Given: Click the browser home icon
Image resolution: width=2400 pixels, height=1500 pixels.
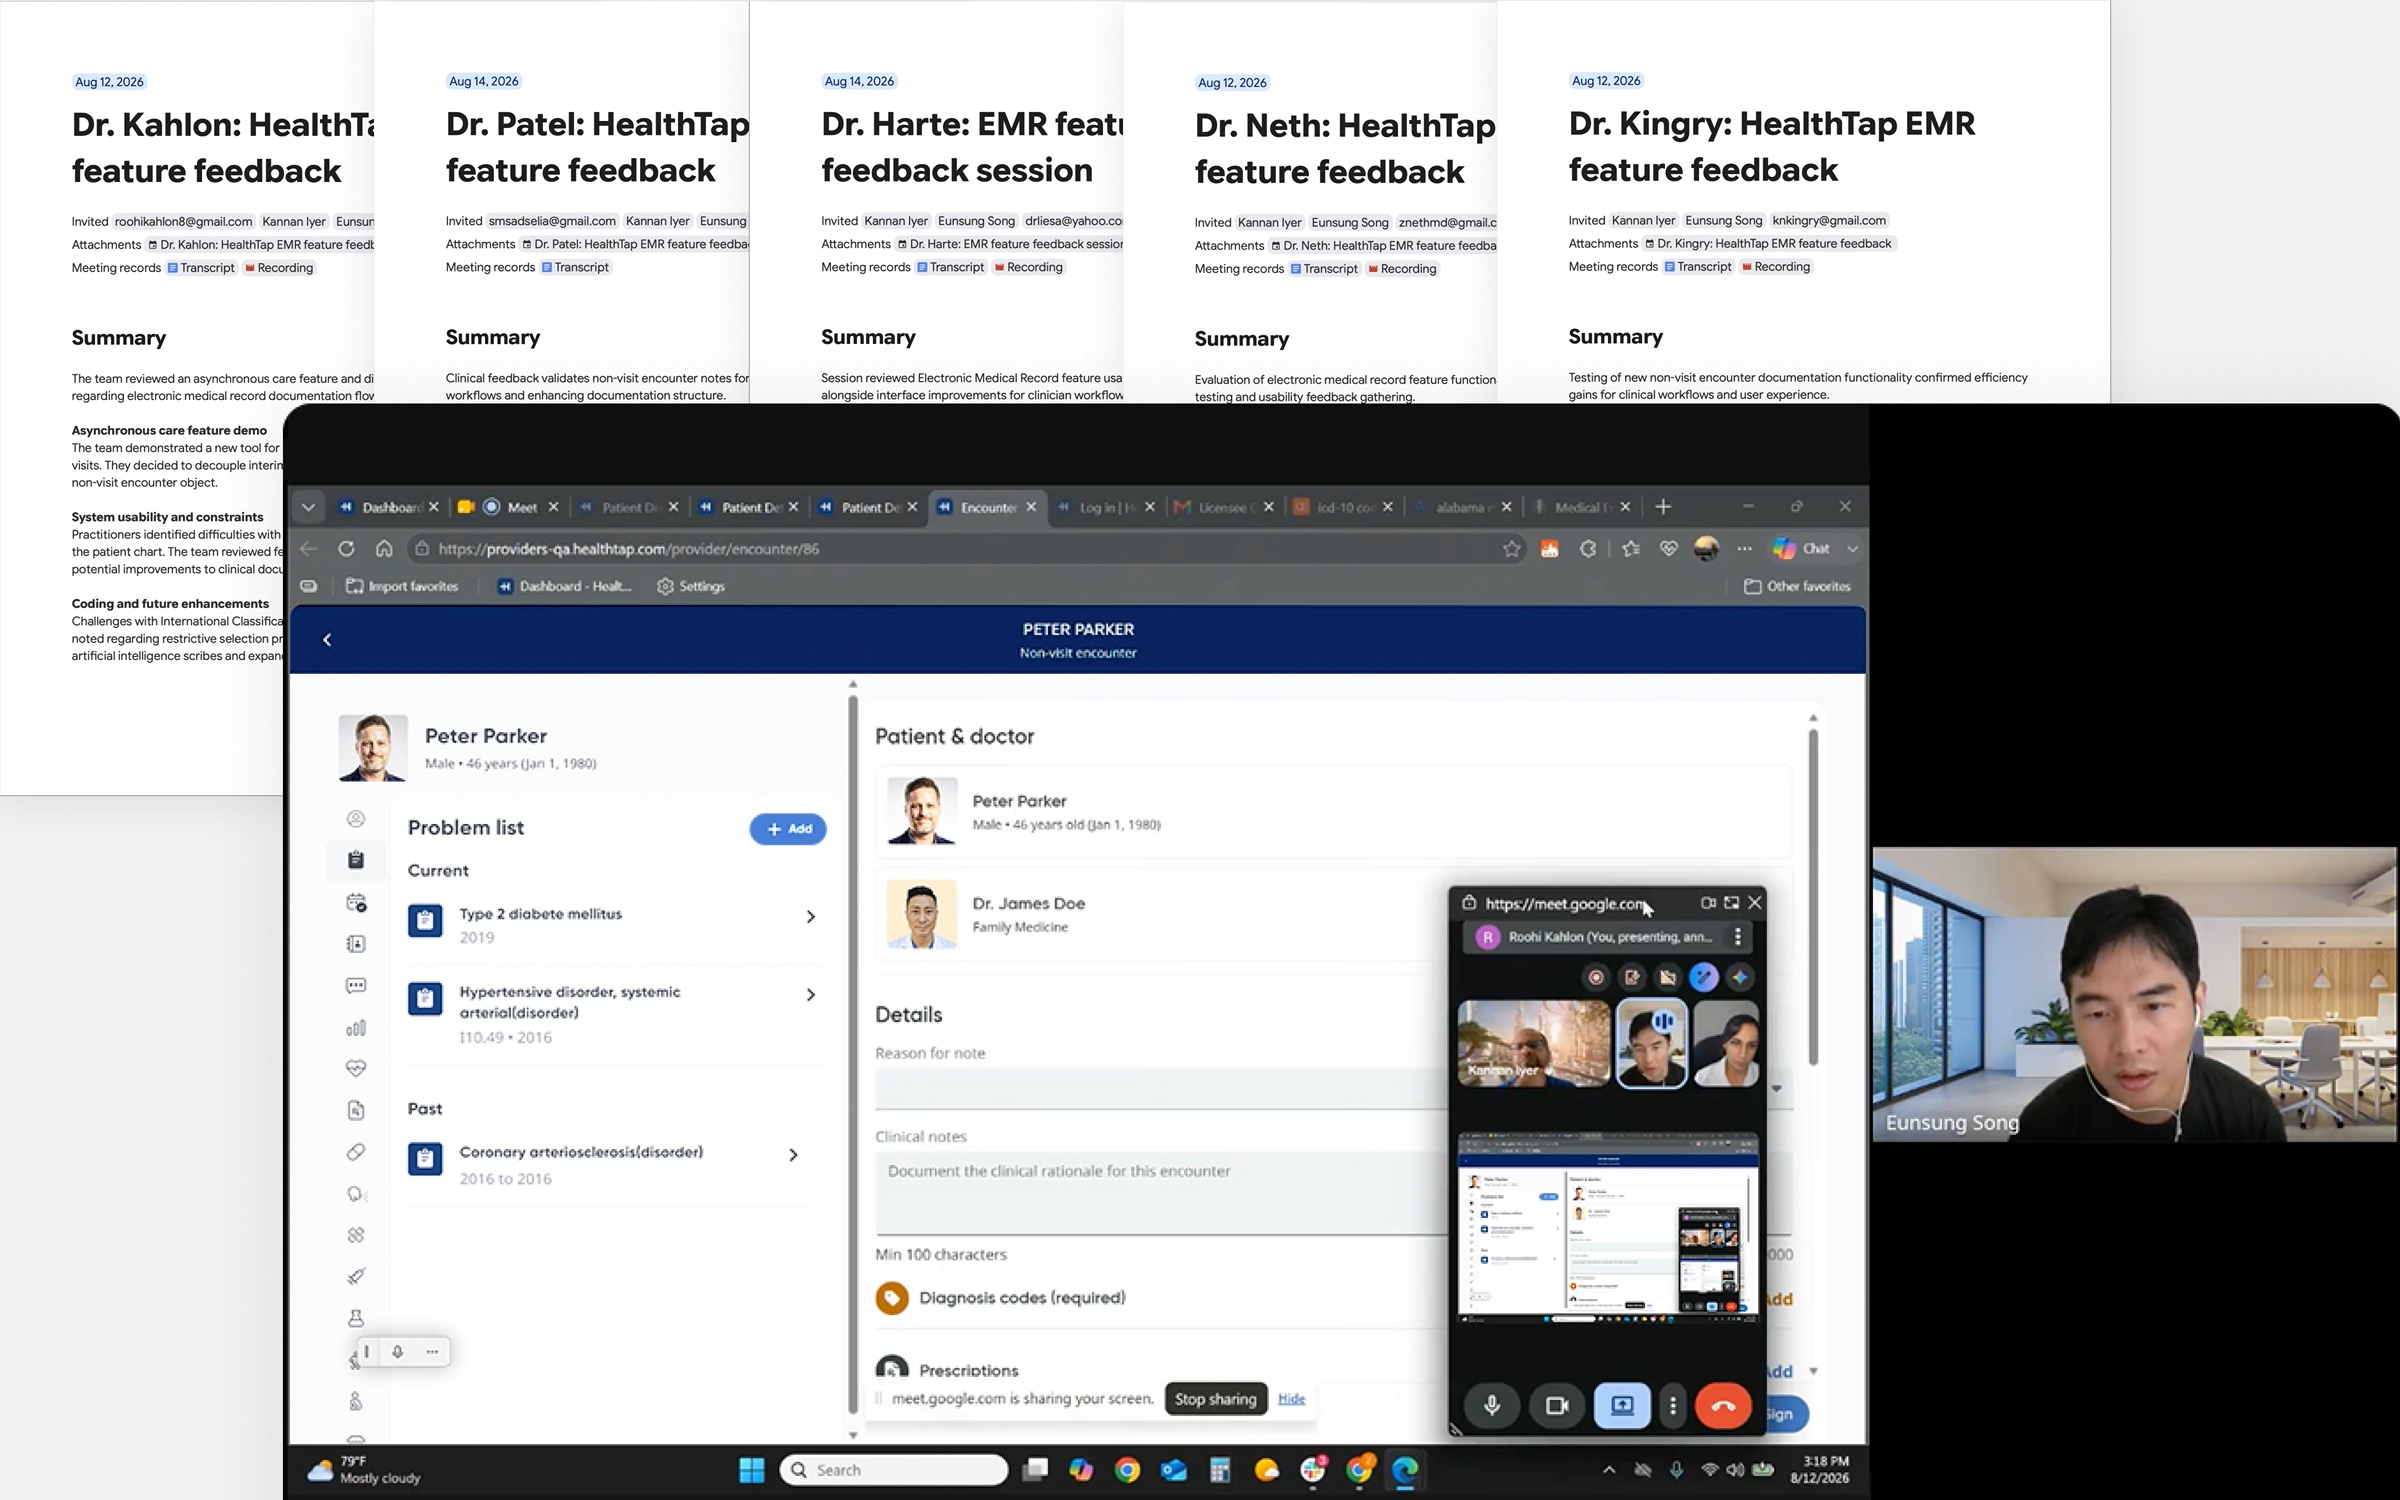Looking at the screenshot, I should pyautogui.click(x=384, y=549).
